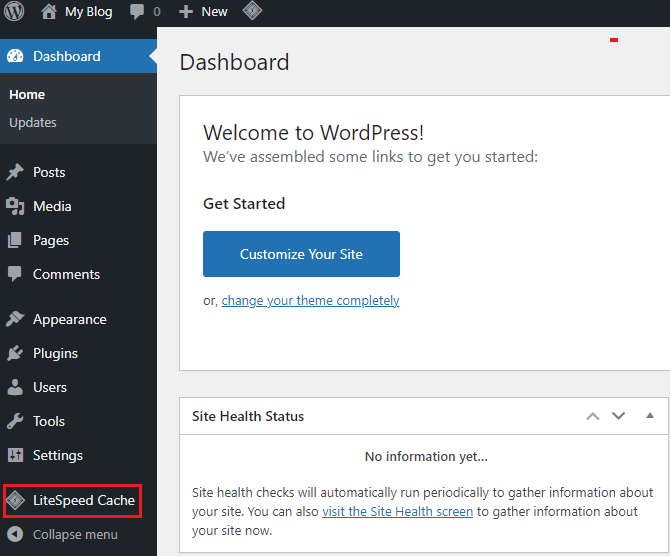The image size is (671, 556).
Task: Click the Pages icon in sidebar
Action: tap(15, 240)
